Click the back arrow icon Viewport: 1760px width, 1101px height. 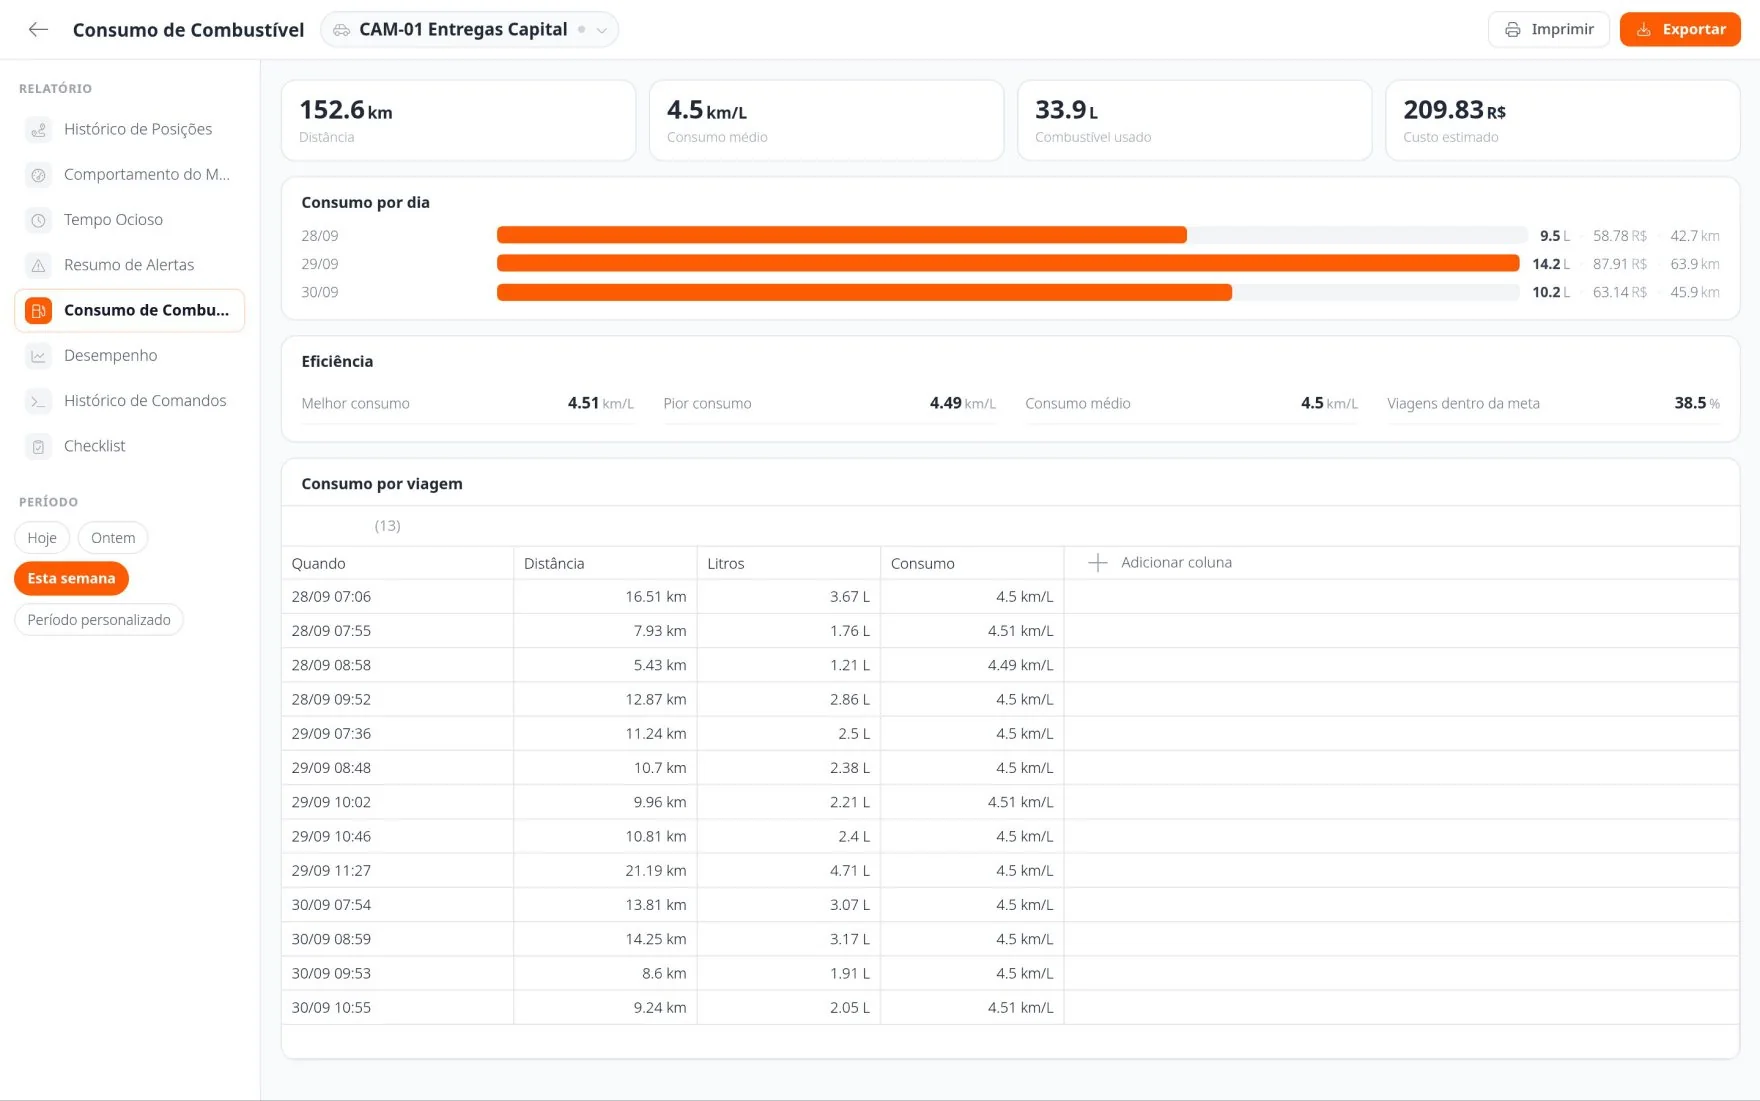(x=38, y=30)
